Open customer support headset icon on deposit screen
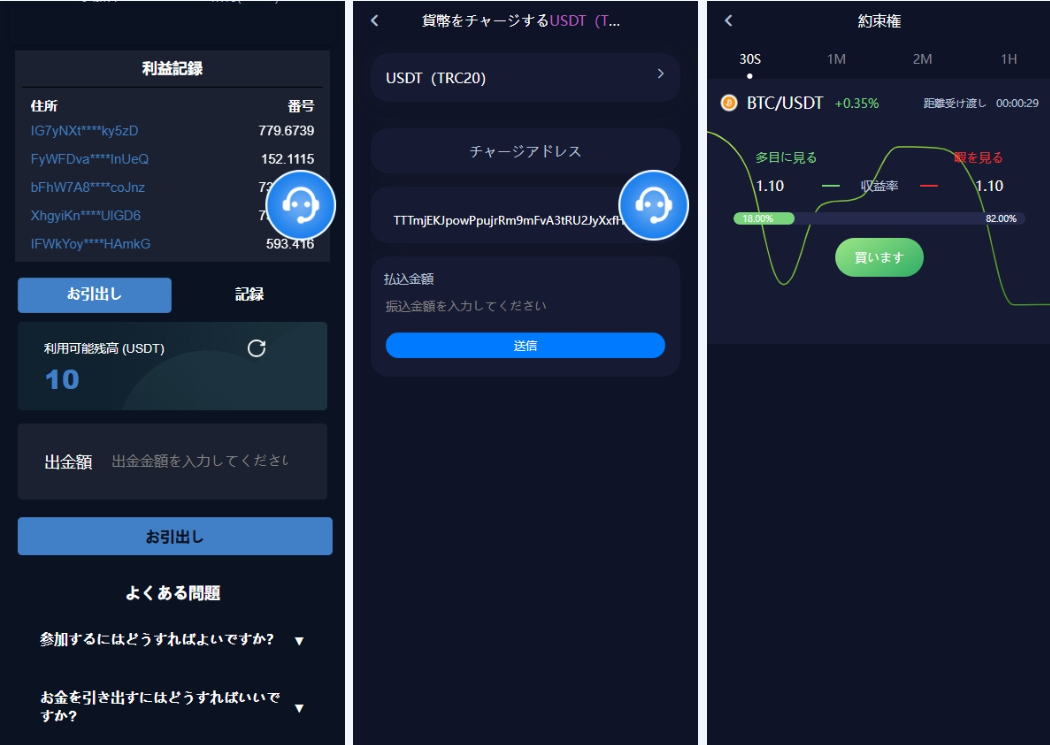Screen dimensions: 1050x745 pyautogui.click(x=654, y=205)
